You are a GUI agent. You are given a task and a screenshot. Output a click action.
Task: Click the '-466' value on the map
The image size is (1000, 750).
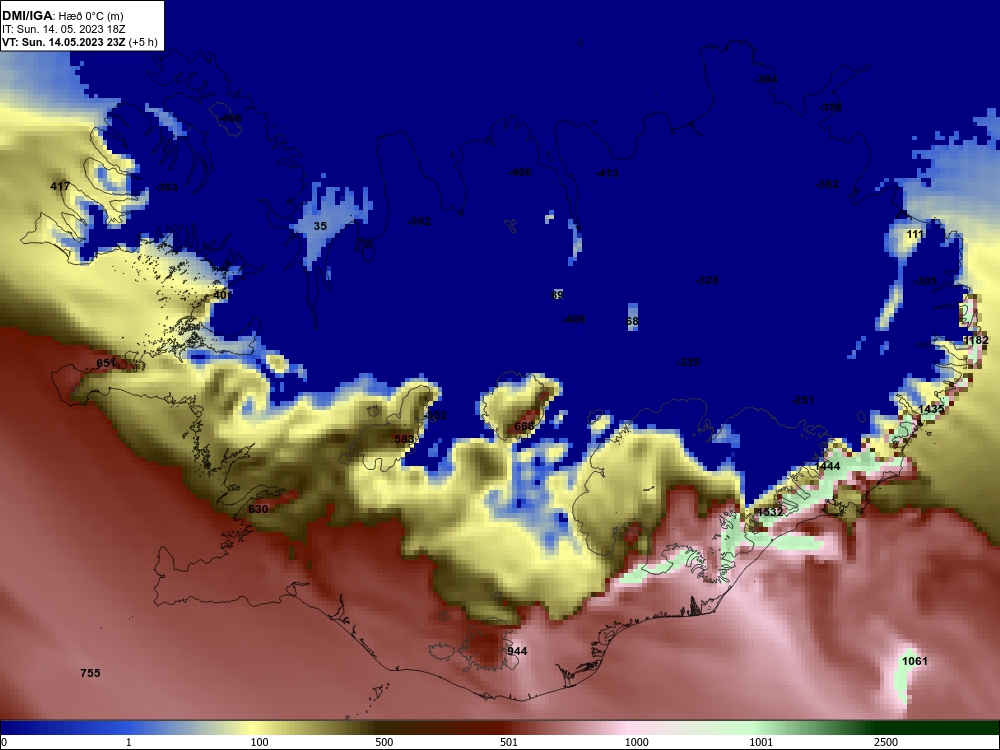[230, 119]
